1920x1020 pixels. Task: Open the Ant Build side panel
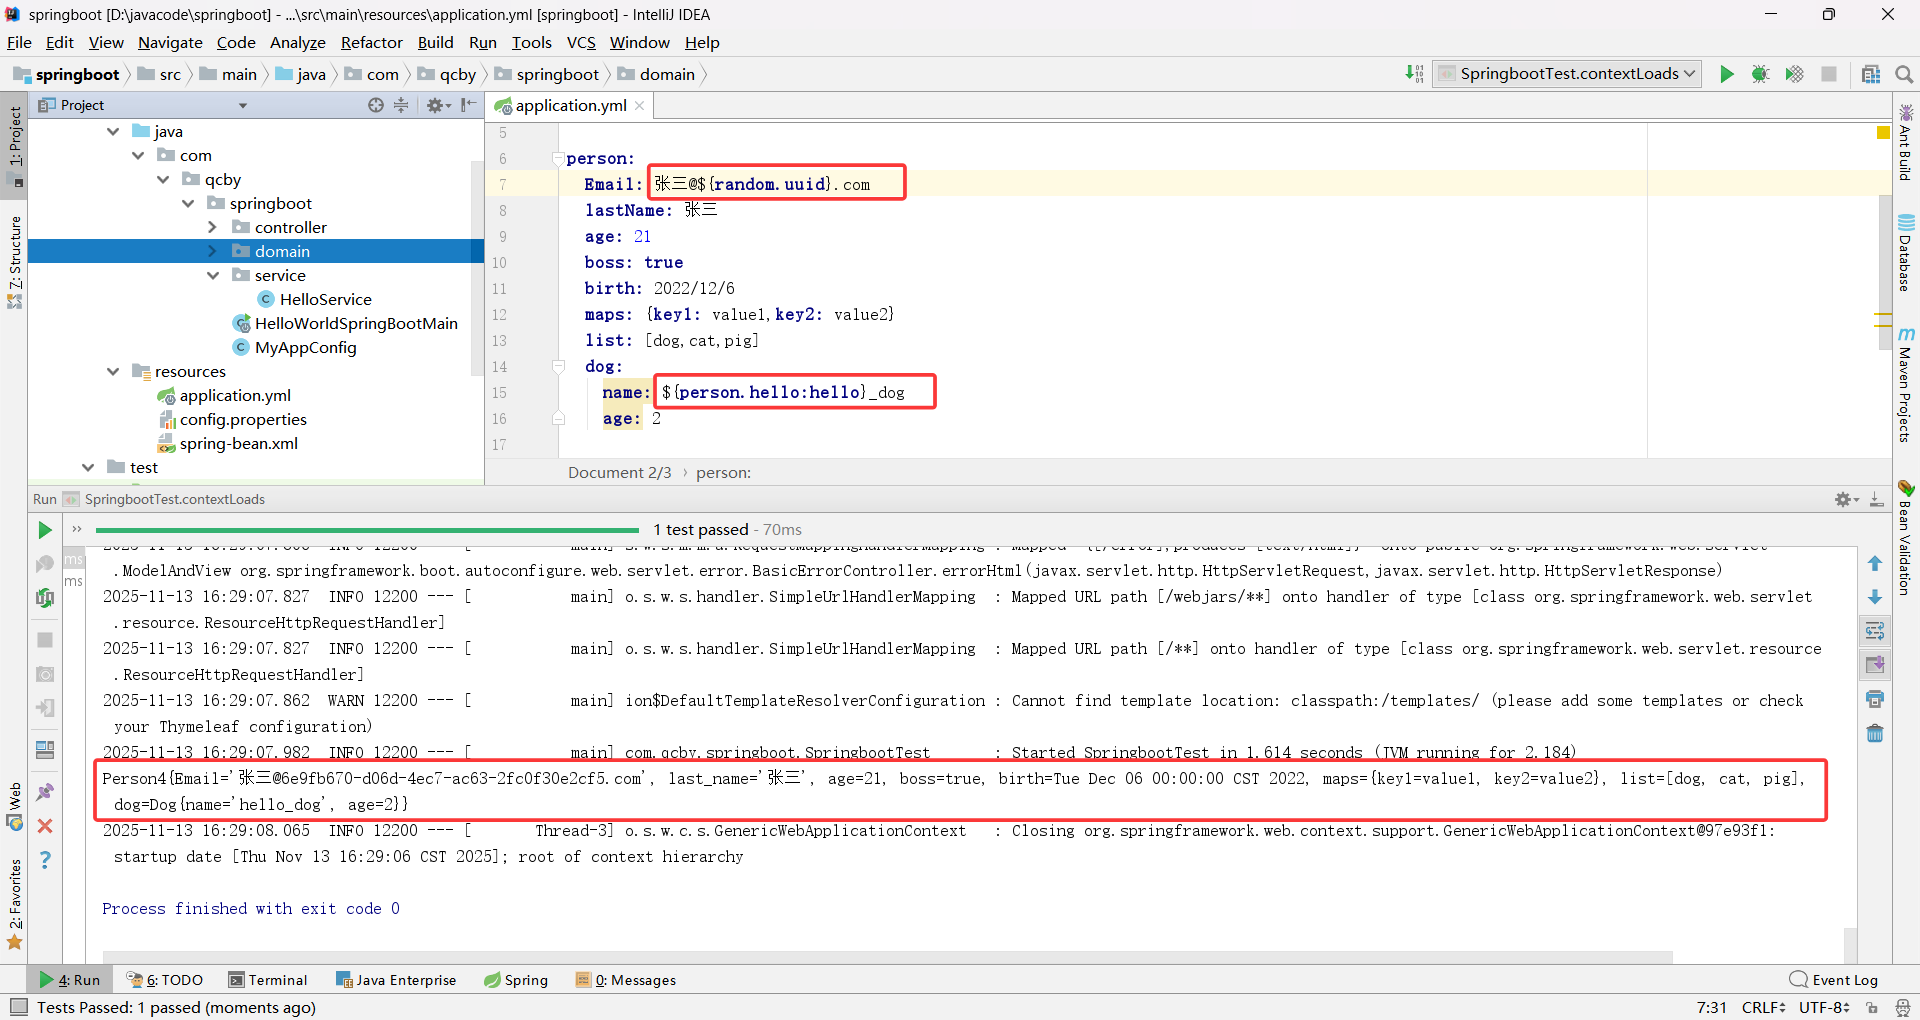(x=1906, y=142)
